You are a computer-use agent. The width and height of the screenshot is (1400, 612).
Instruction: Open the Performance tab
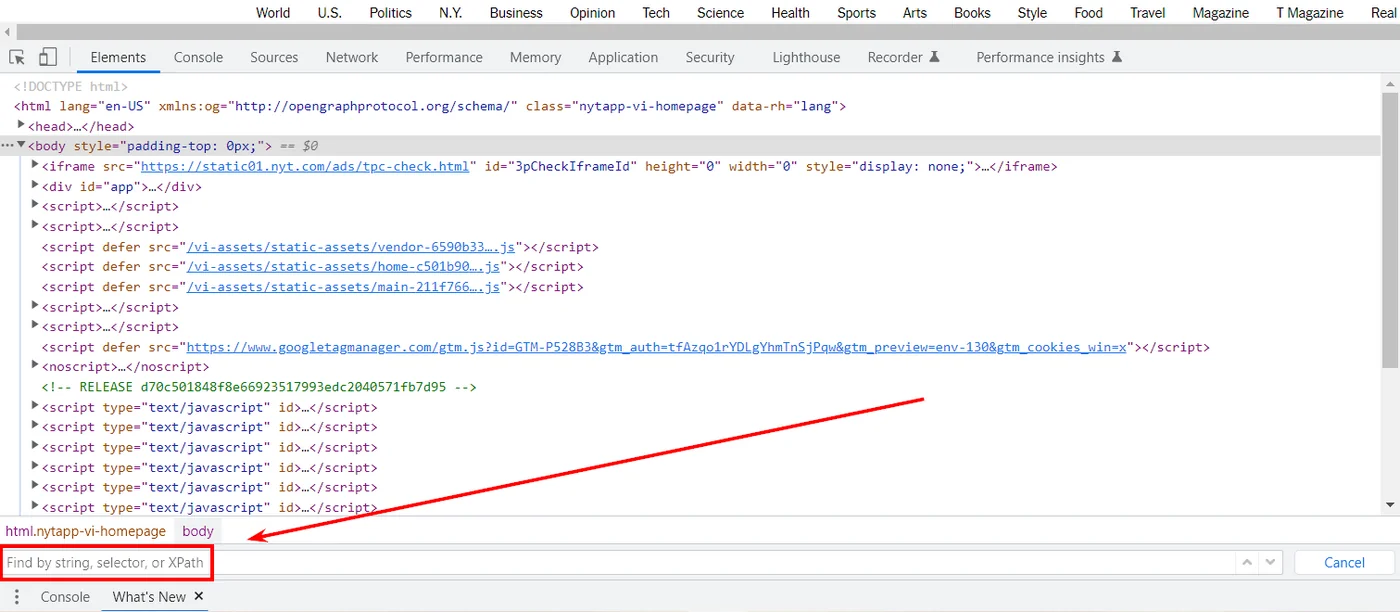click(x=444, y=57)
